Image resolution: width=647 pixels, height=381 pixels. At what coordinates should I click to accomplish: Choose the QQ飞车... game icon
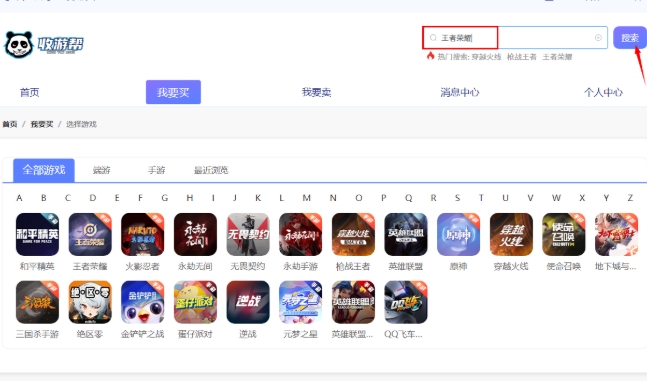[x=406, y=302]
